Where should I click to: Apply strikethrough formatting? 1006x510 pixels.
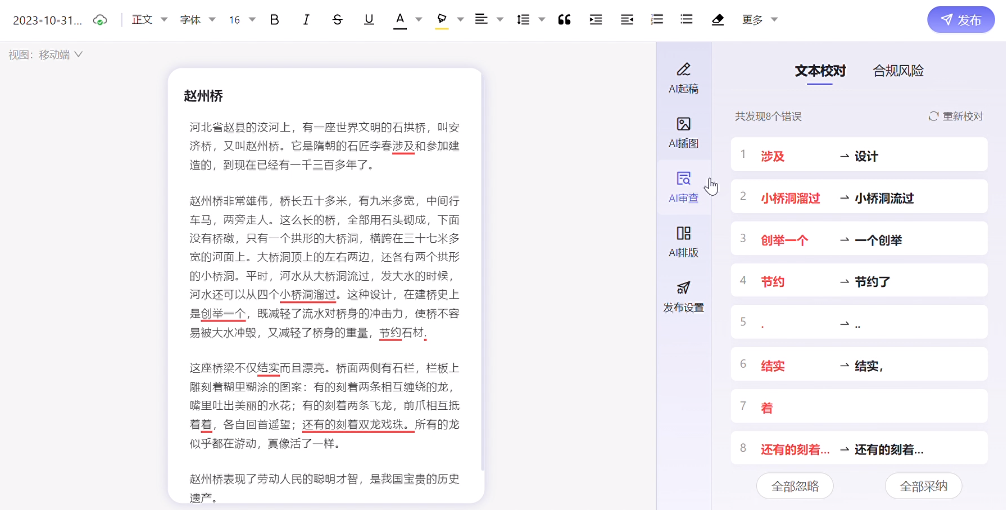coord(337,20)
